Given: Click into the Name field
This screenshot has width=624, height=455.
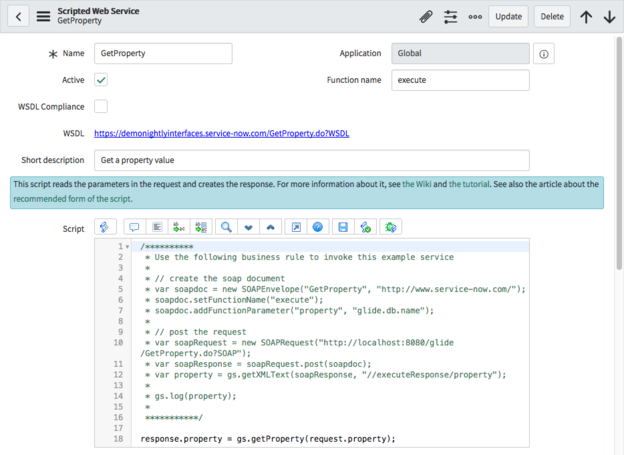Looking at the screenshot, I should click(x=163, y=53).
